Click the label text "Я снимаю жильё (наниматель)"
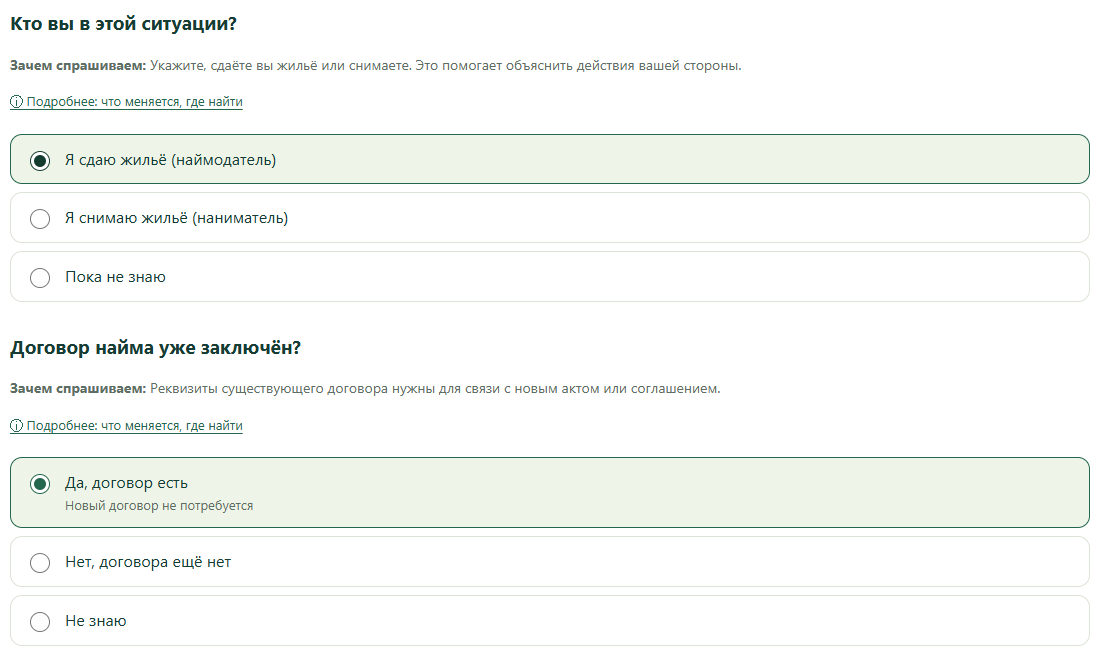 click(x=177, y=218)
